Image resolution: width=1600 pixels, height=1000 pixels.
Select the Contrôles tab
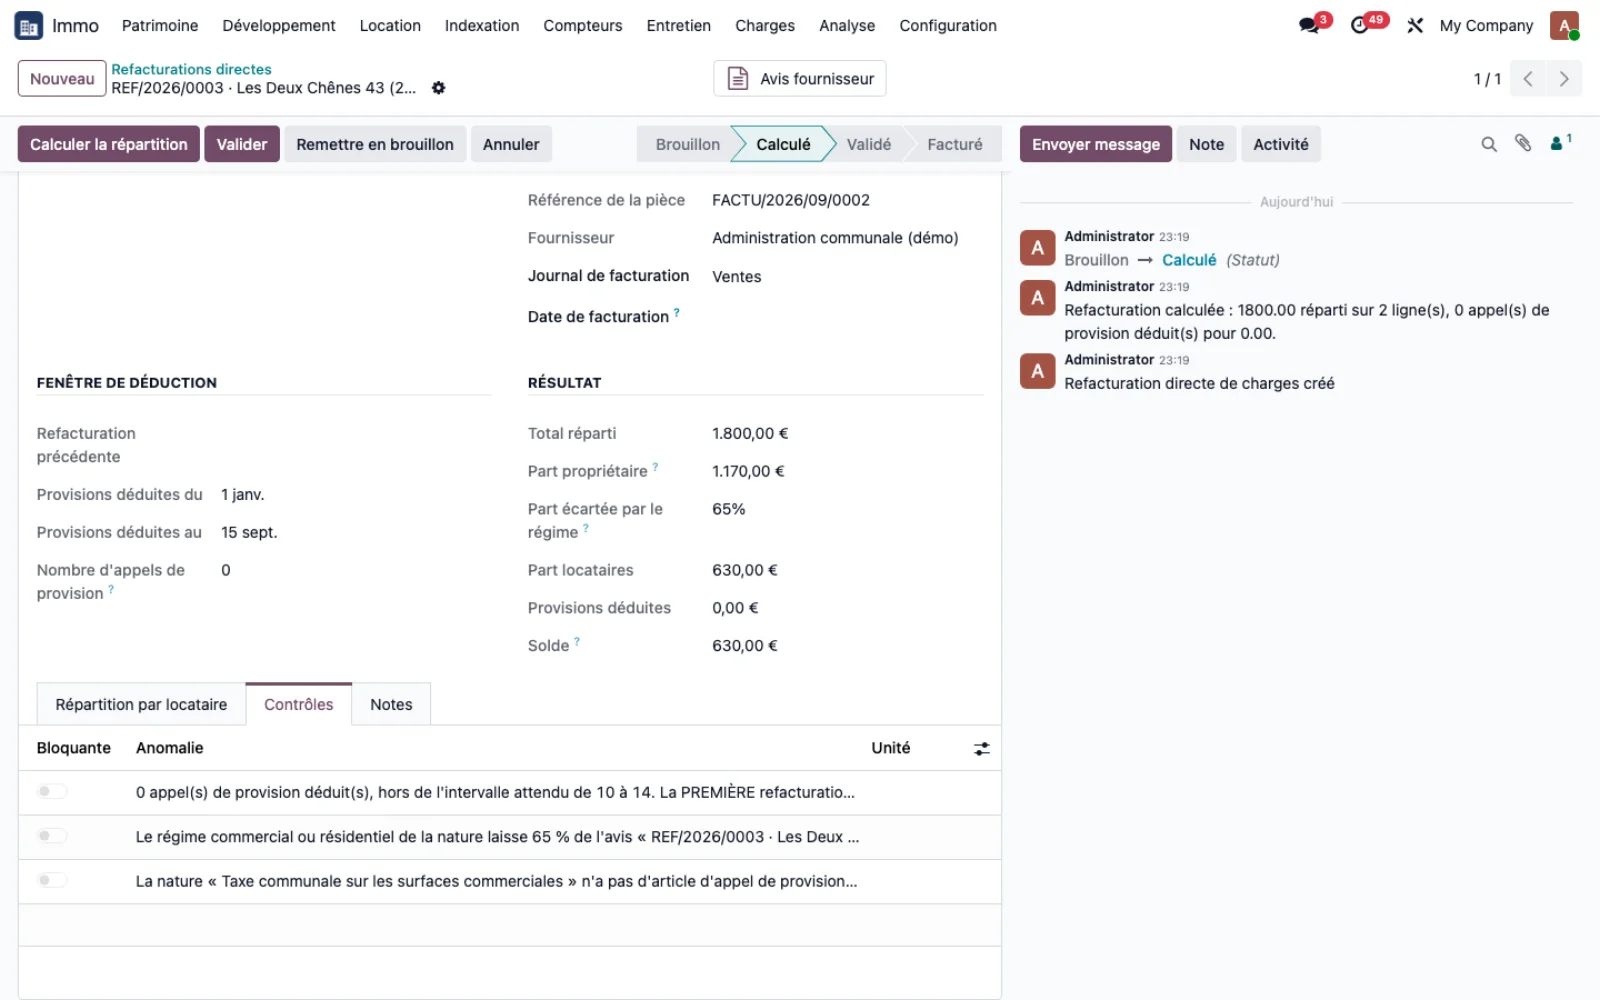[299, 704]
